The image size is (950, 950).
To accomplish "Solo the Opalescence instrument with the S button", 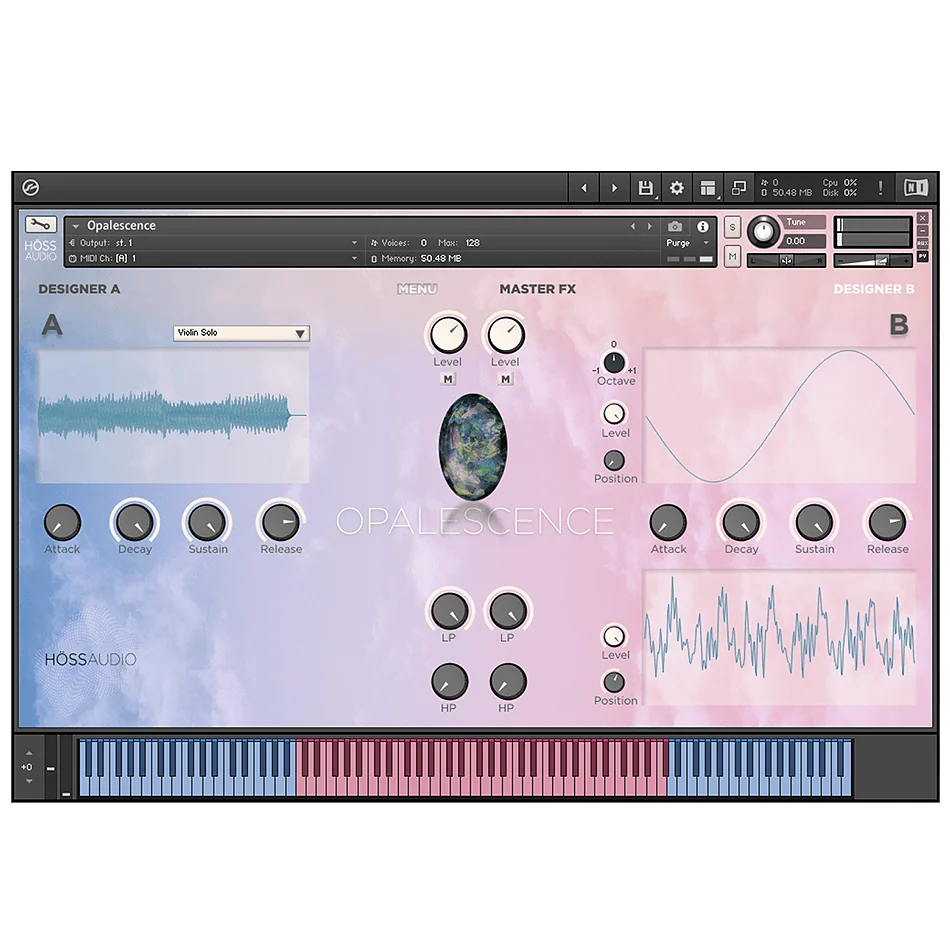I will (x=733, y=227).
